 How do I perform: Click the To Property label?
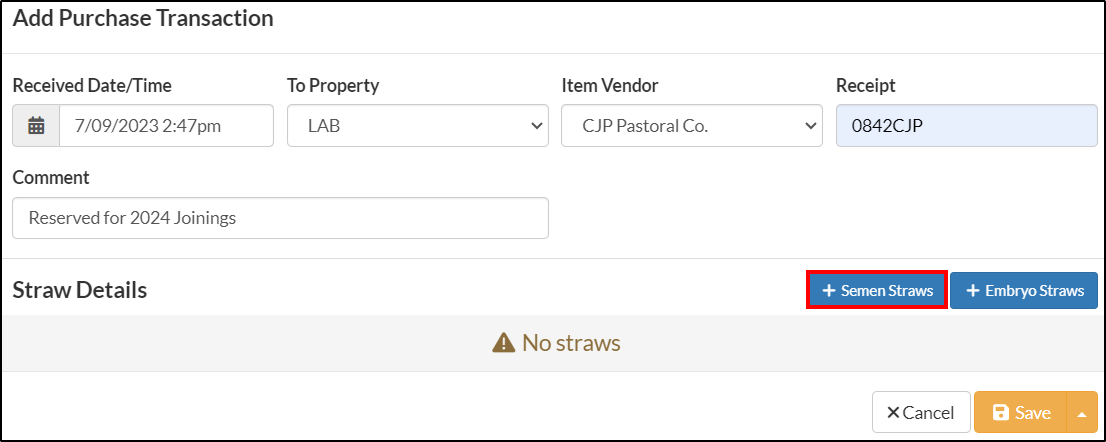(x=333, y=86)
